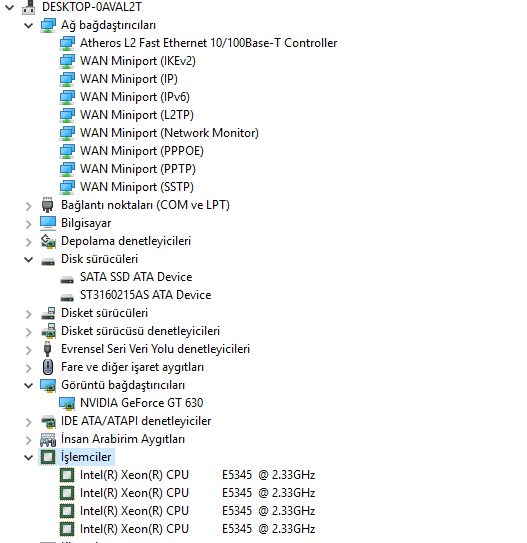Click the Bilgisayar monitor icon

48,223
